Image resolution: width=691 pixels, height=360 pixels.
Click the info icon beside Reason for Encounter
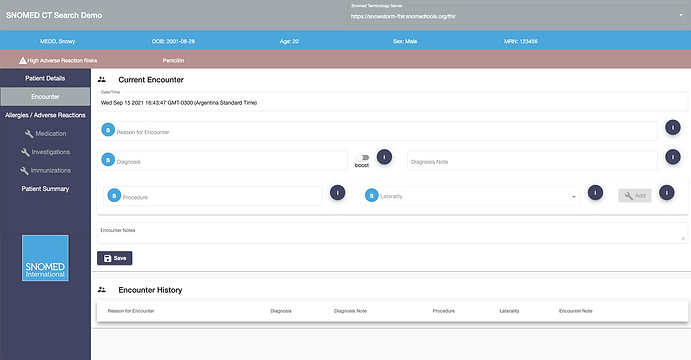(672, 128)
